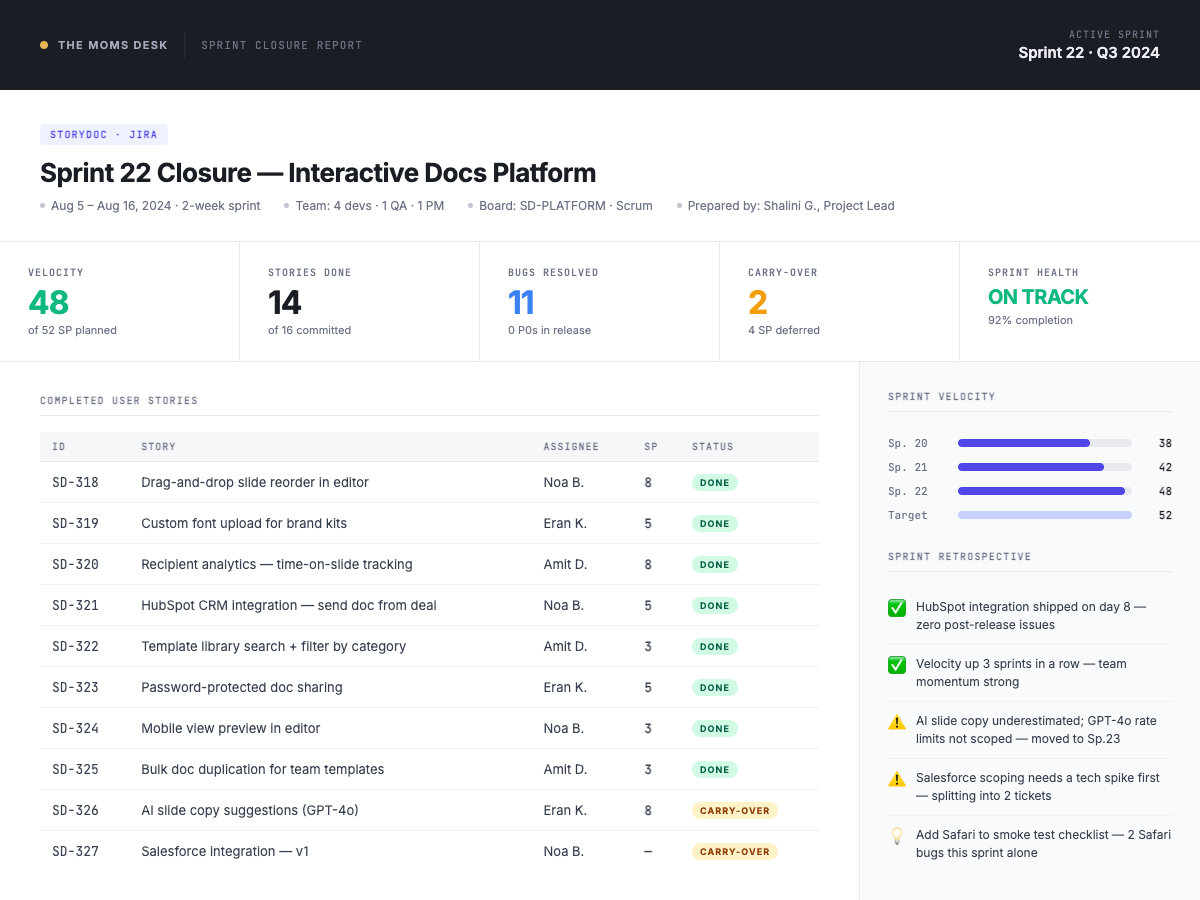Click 'Sprint 22 · Q3 2024' in header
Viewport: 1200px width, 900px height.
(x=1089, y=53)
